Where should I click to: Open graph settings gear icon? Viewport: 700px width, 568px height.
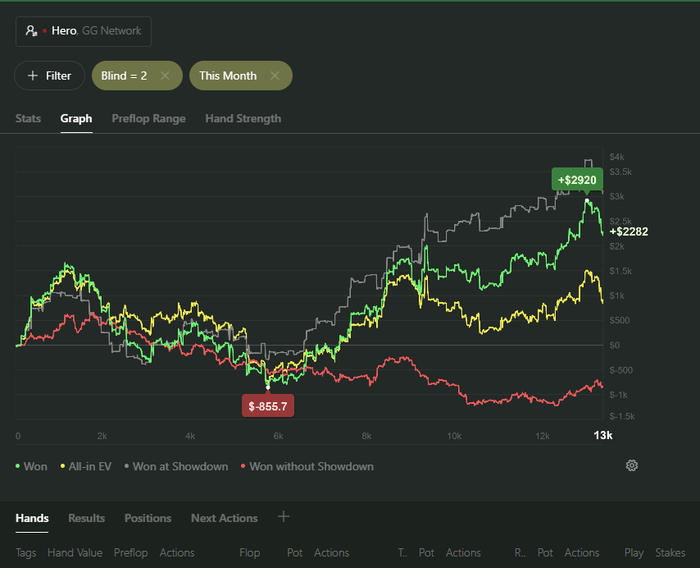coord(631,466)
